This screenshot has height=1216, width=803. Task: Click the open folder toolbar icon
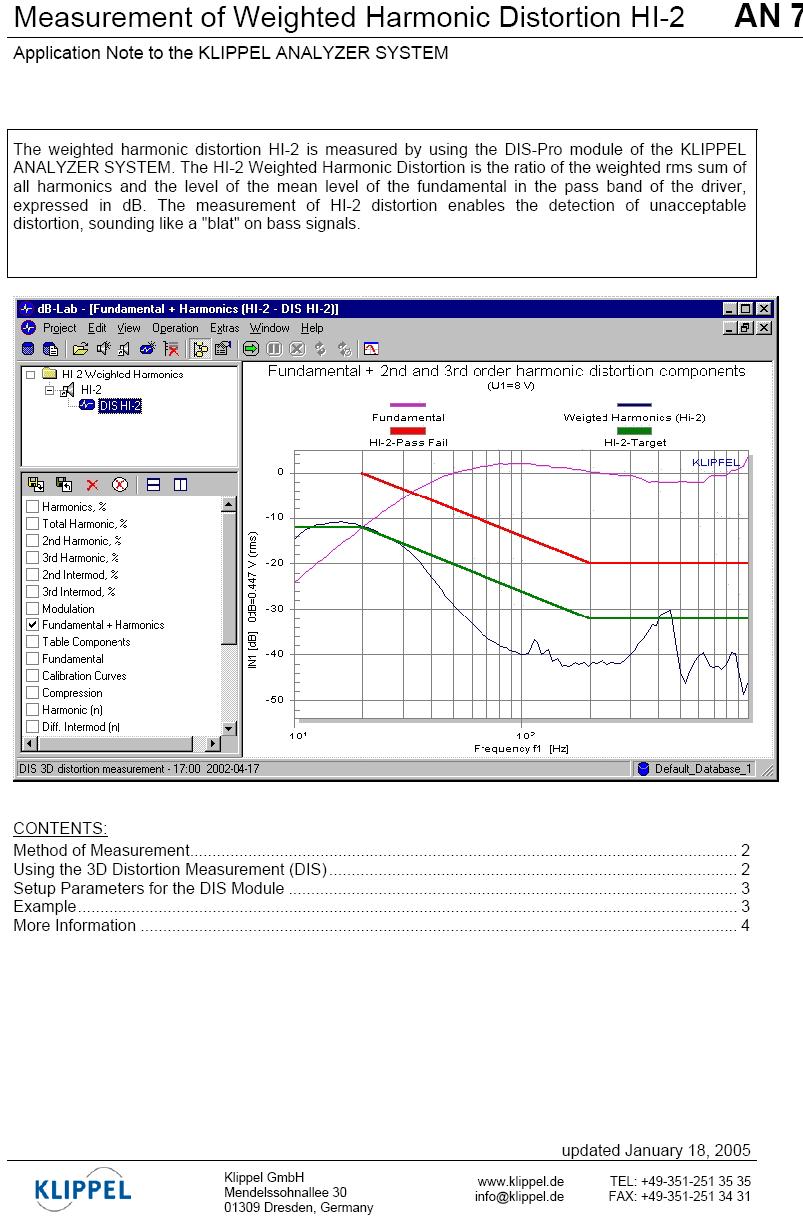[80, 349]
